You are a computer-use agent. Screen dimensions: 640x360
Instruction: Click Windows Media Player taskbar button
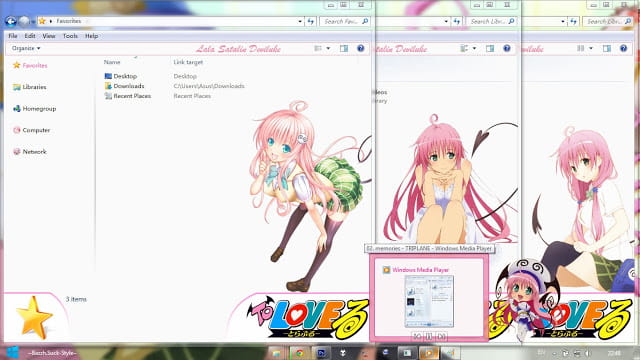tap(428, 353)
